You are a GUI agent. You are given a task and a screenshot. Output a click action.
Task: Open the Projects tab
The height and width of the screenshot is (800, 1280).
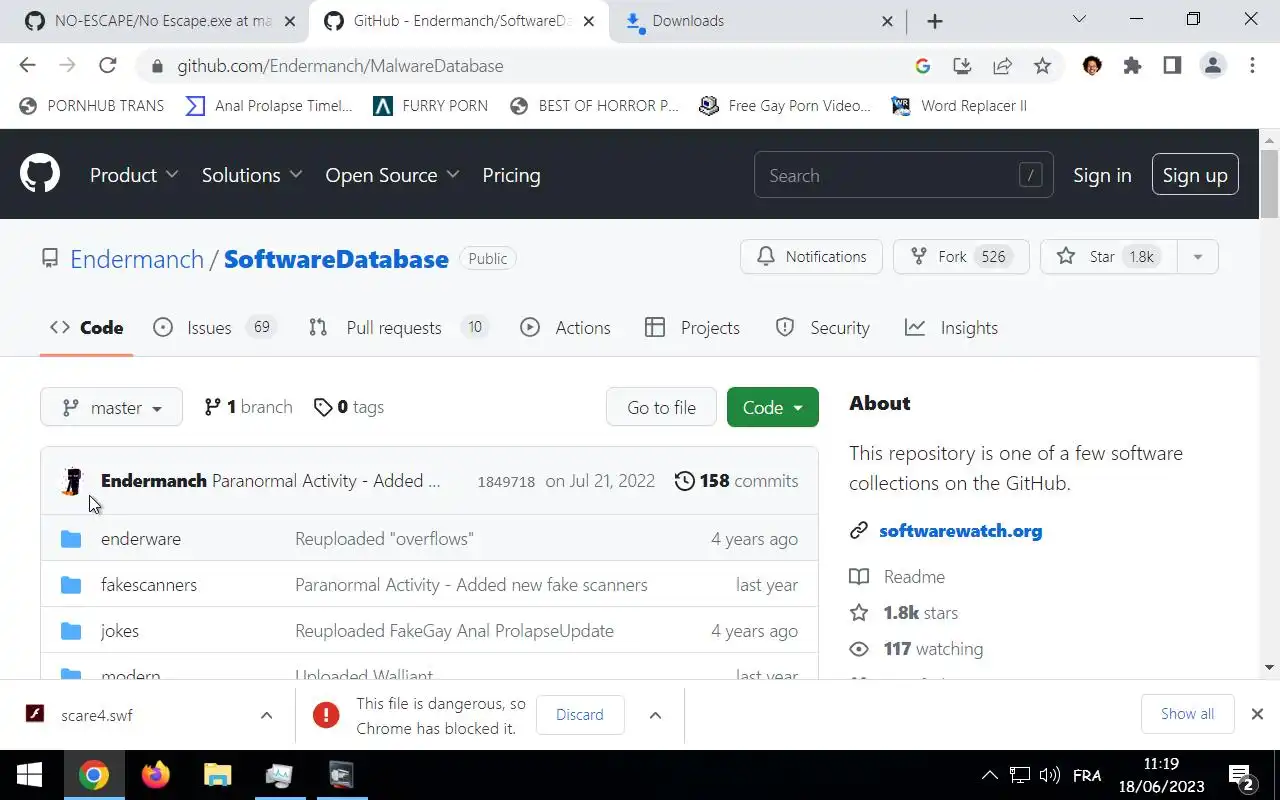(693, 328)
